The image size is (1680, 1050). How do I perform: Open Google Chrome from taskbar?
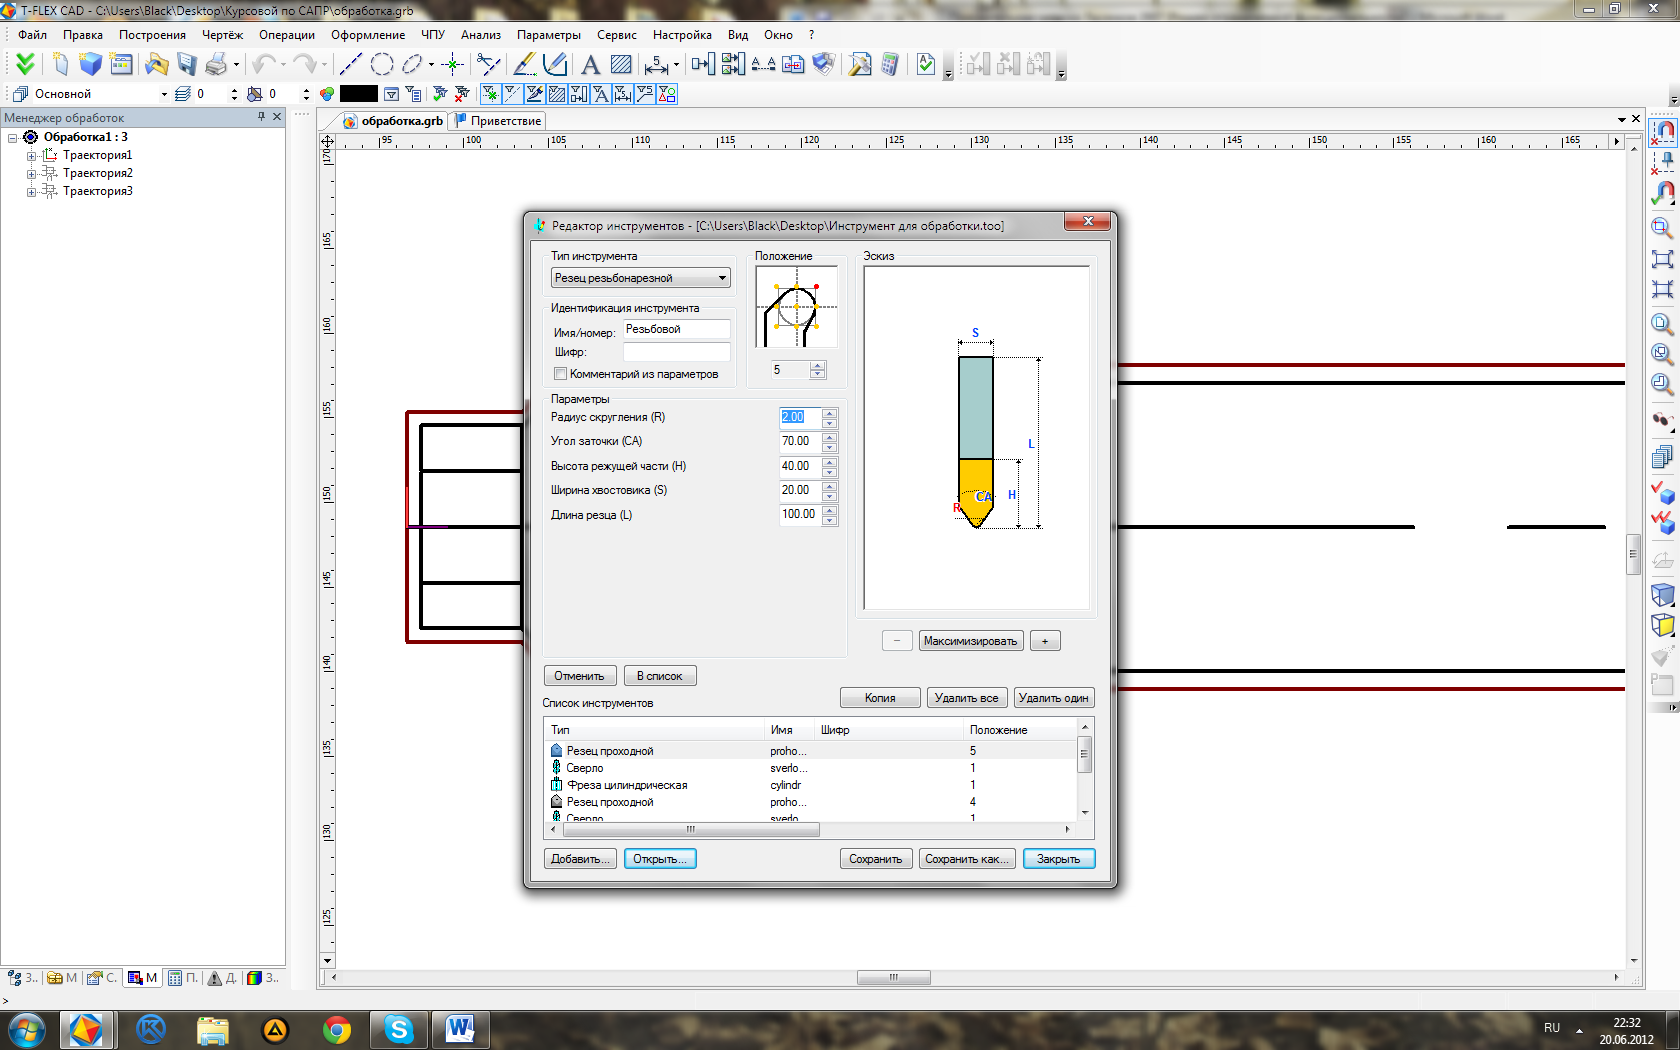point(337,1029)
